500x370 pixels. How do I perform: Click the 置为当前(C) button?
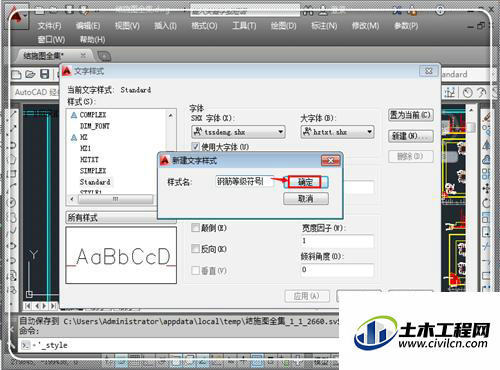pyautogui.click(x=411, y=115)
